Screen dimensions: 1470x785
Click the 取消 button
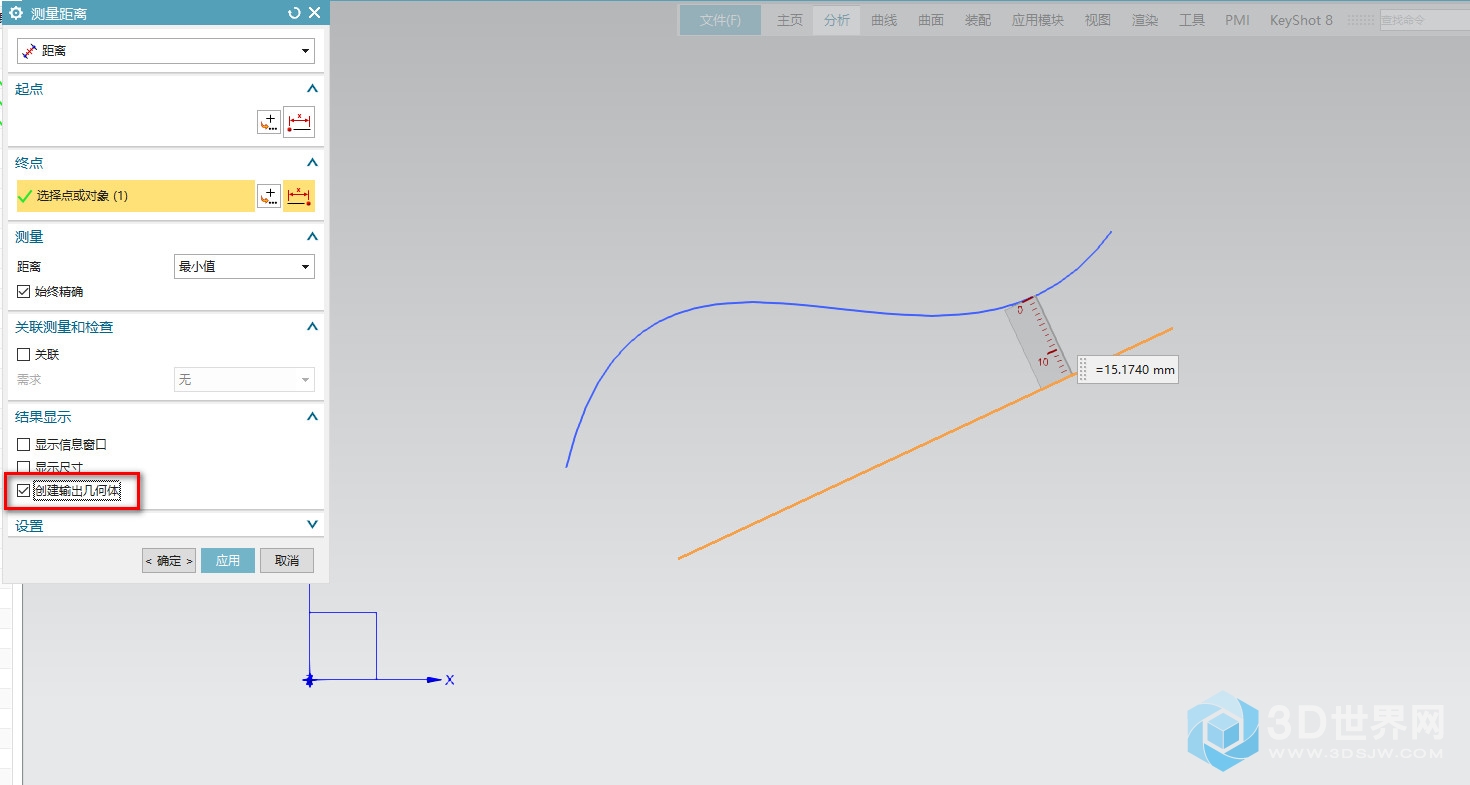[287, 561]
